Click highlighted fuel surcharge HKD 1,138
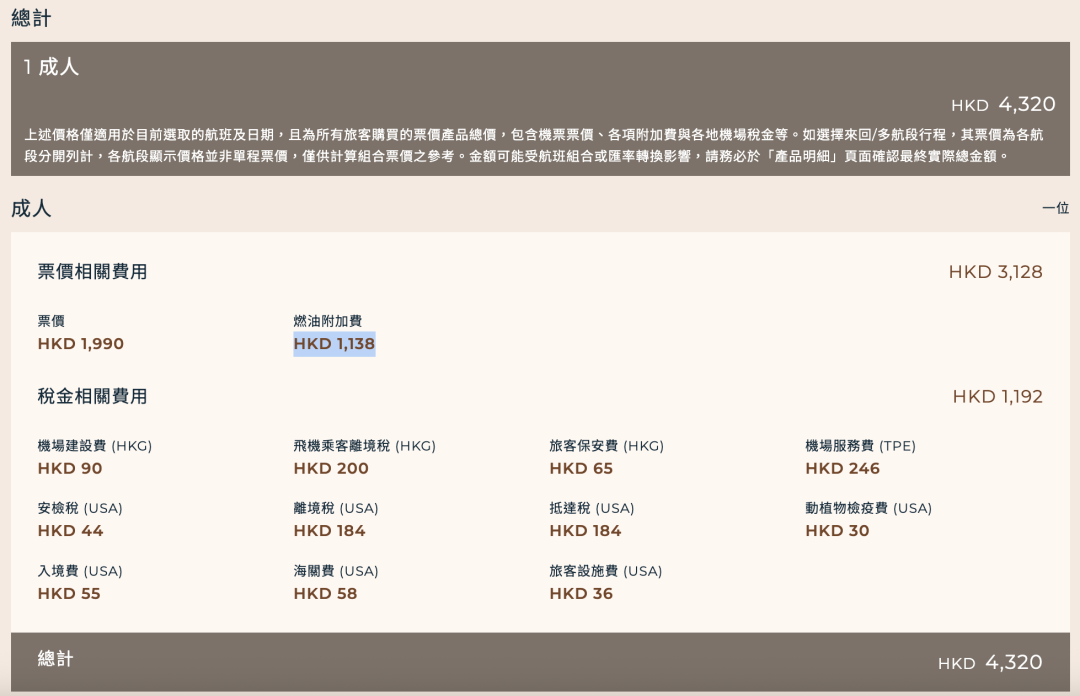 (x=334, y=343)
